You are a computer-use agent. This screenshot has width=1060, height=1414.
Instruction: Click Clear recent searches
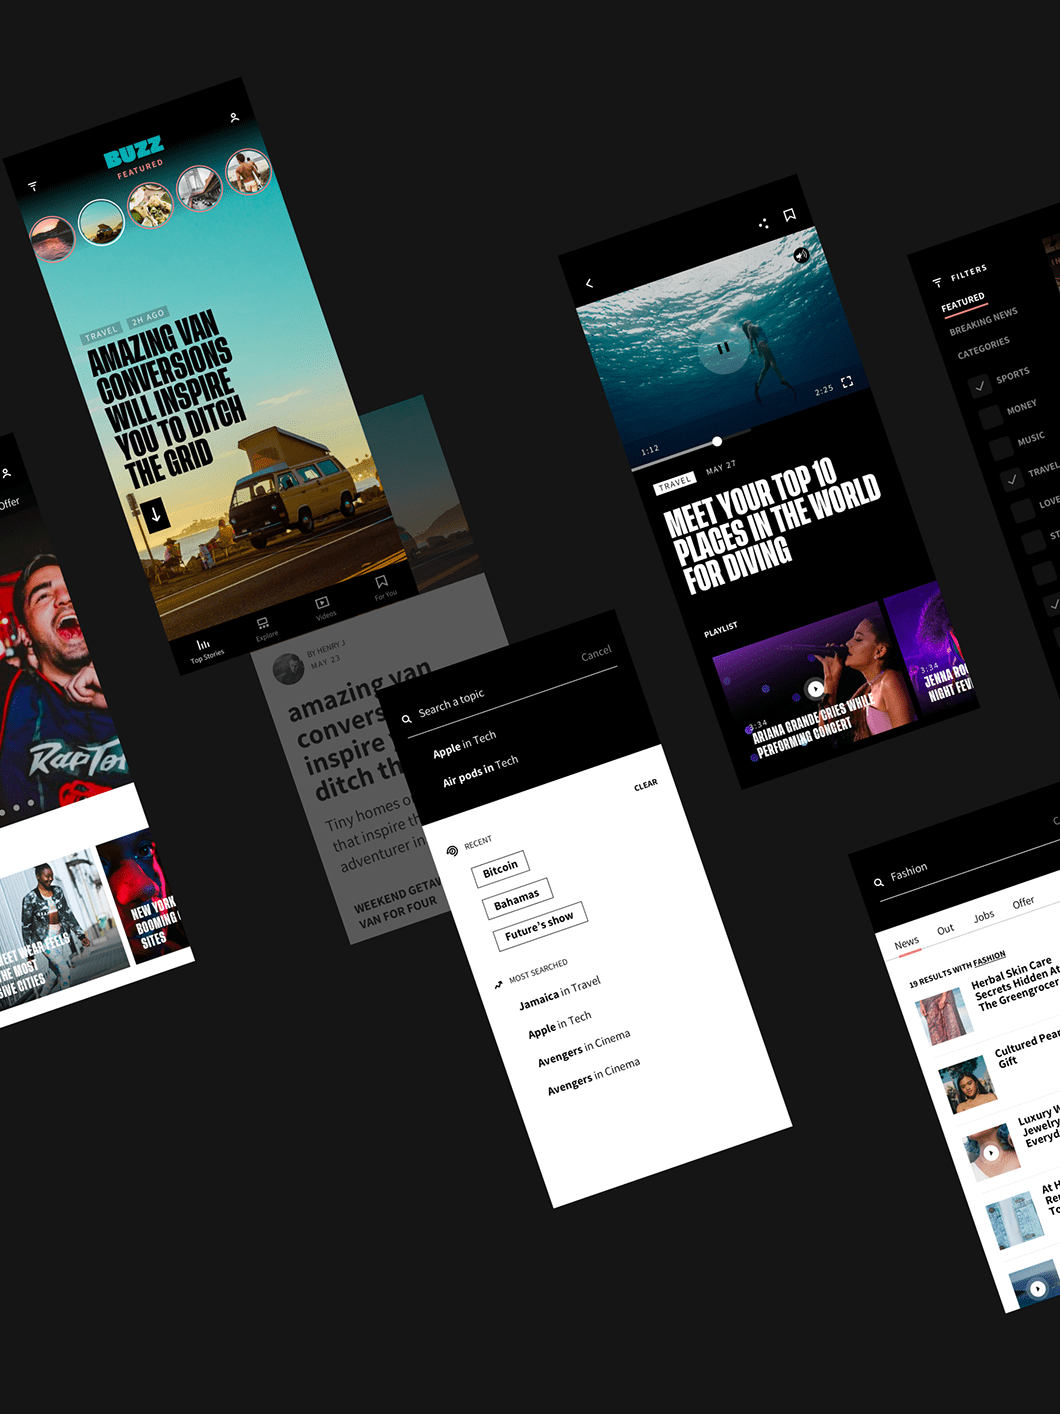tap(646, 785)
